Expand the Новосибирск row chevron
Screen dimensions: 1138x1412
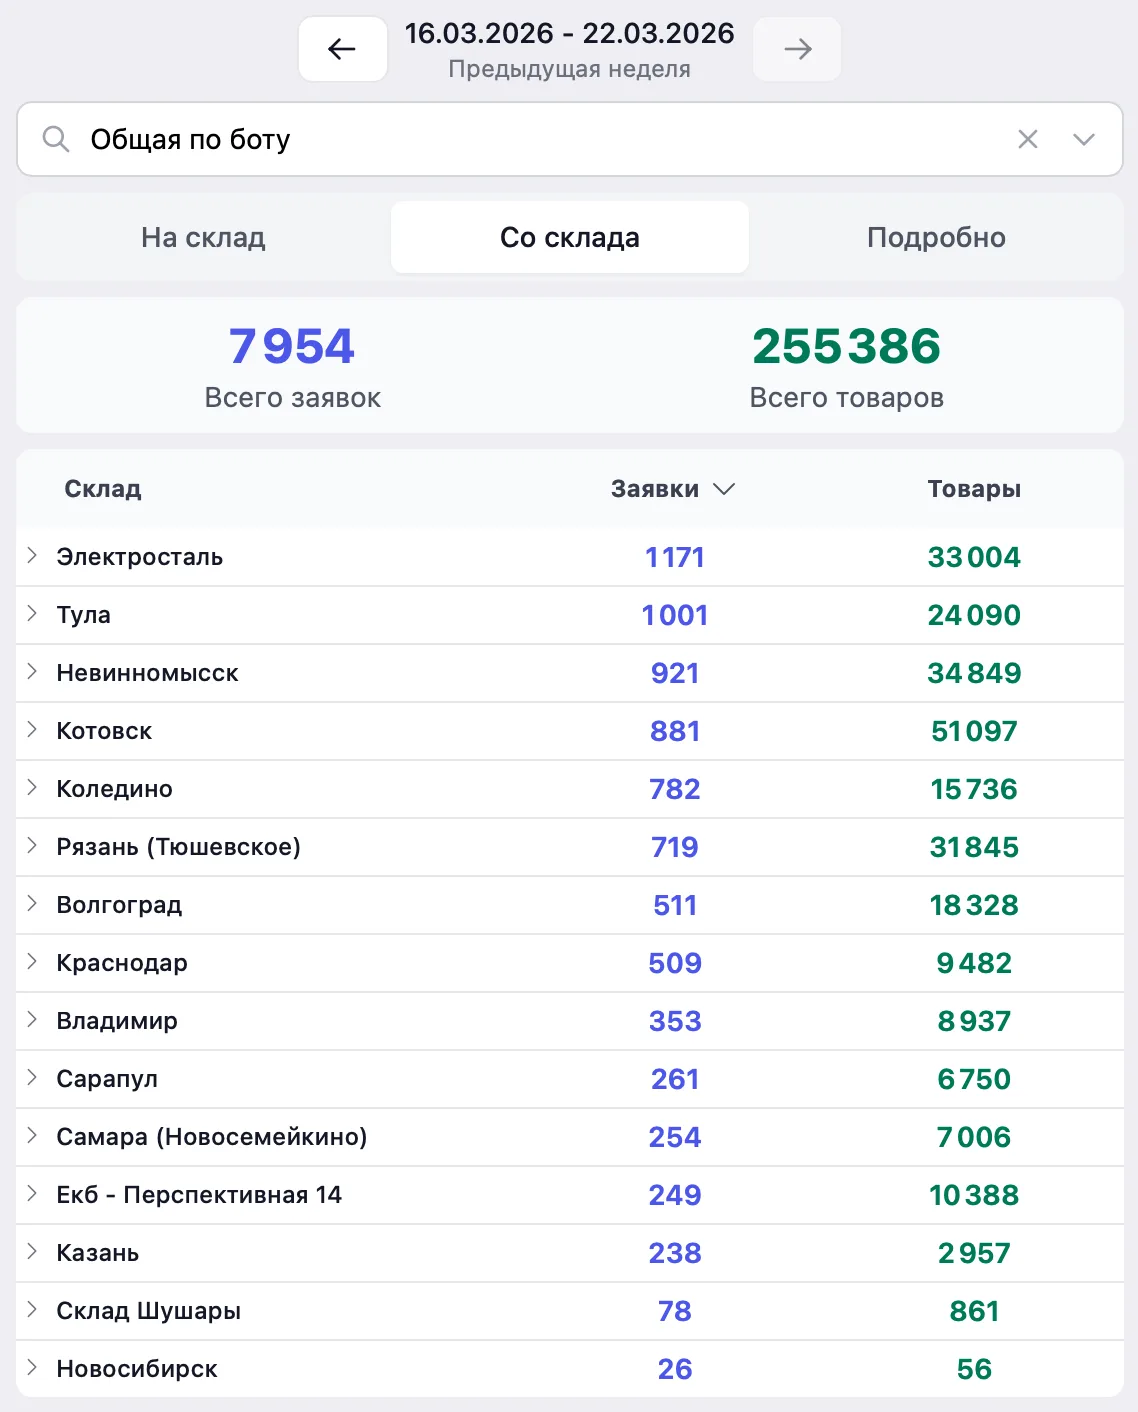32,1368
